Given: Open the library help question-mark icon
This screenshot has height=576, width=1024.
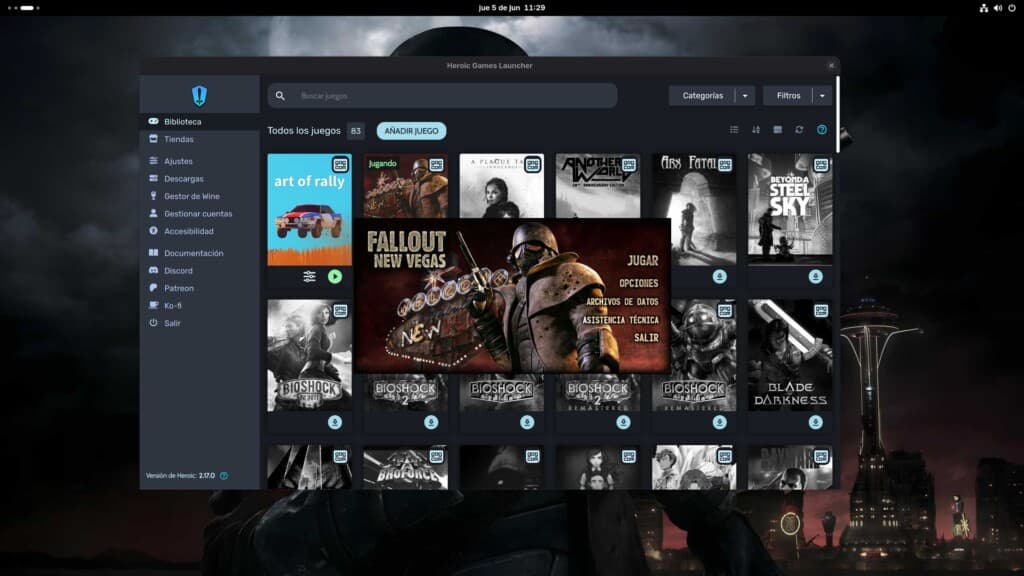Looking at the screenshot, I should coord(822,130).
